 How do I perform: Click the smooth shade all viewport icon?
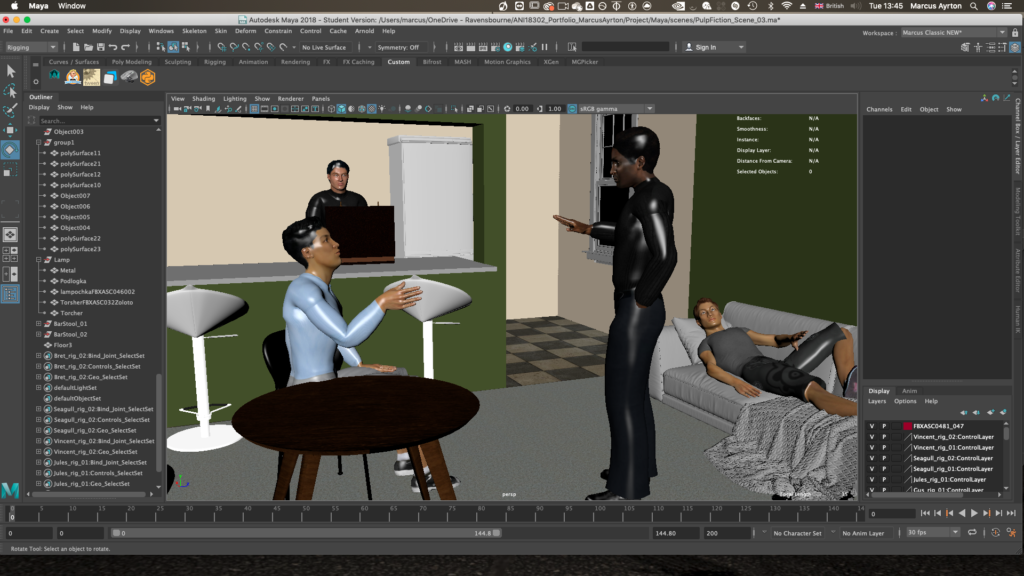point(341,109)
